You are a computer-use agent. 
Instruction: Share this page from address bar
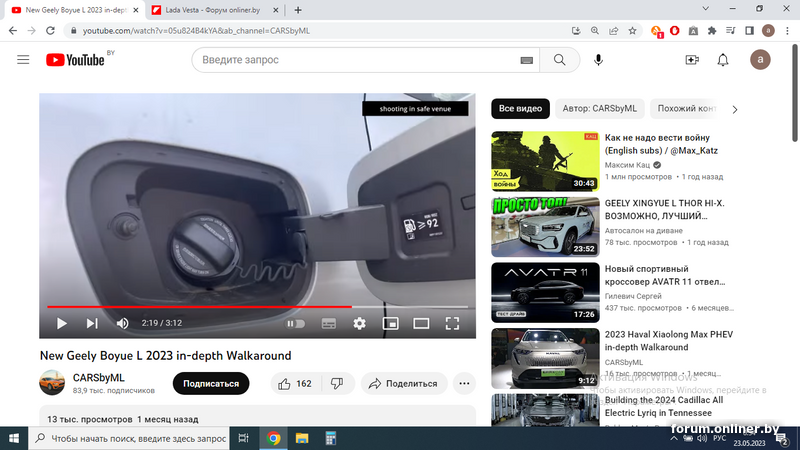tap(614, 31)
